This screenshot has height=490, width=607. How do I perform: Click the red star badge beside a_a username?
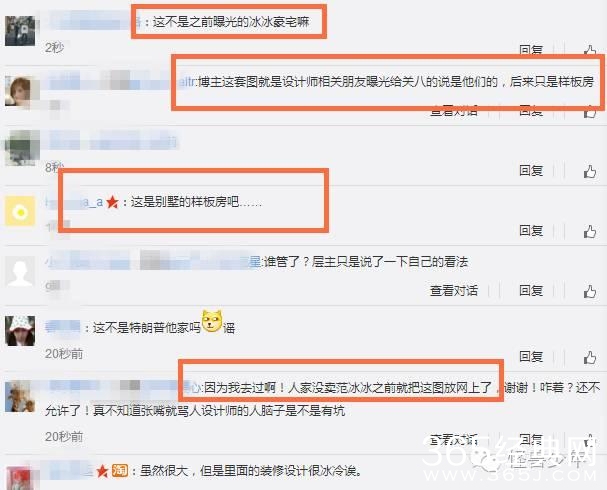112,202
